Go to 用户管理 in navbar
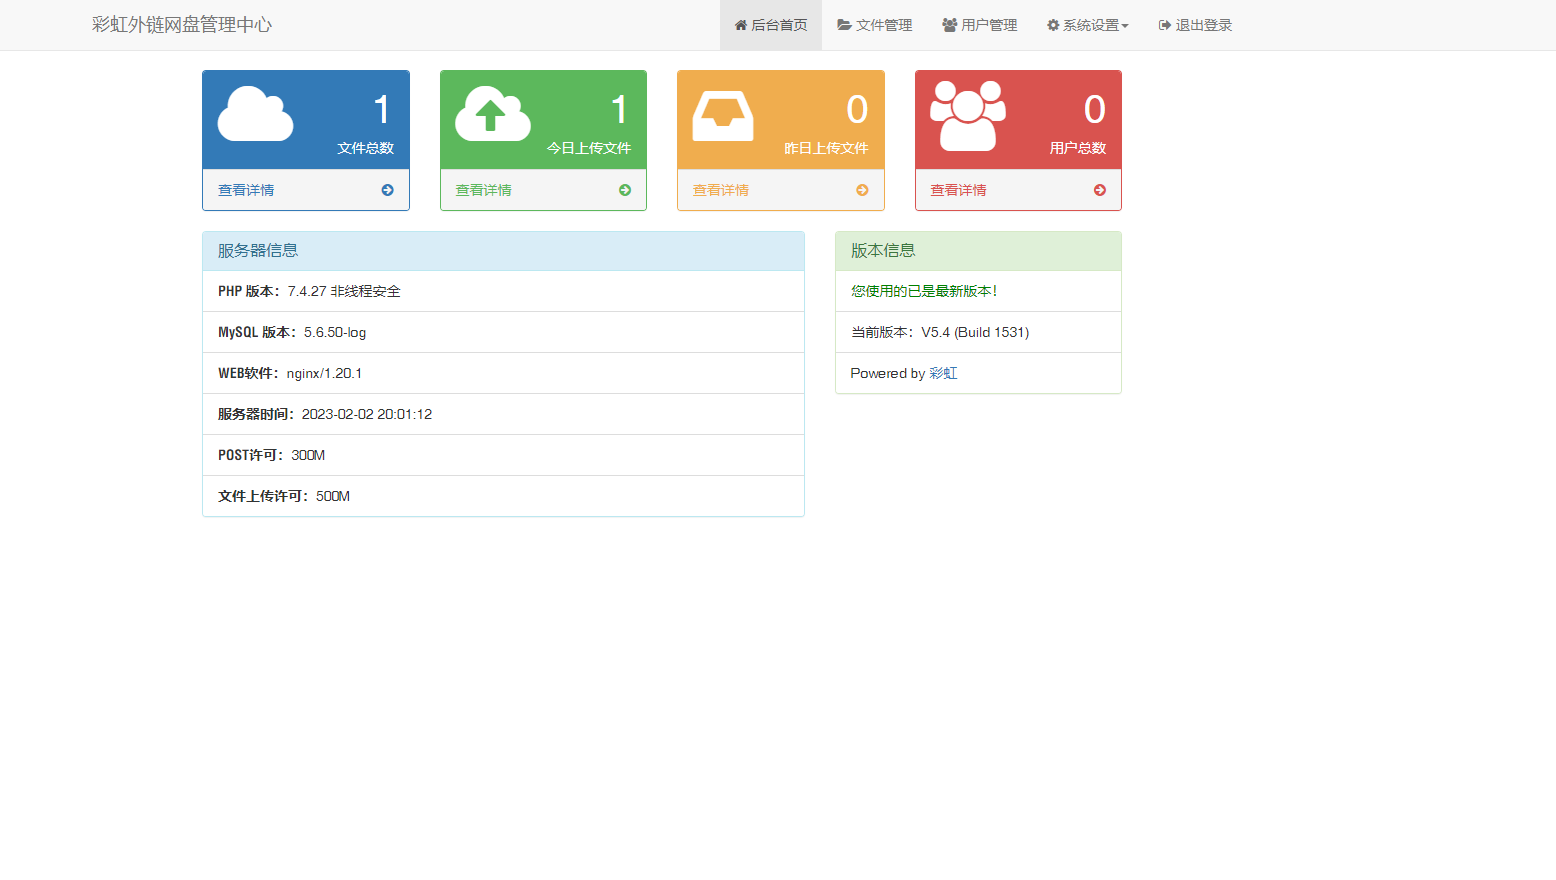 pyautogui.click(x=979, y=25)
